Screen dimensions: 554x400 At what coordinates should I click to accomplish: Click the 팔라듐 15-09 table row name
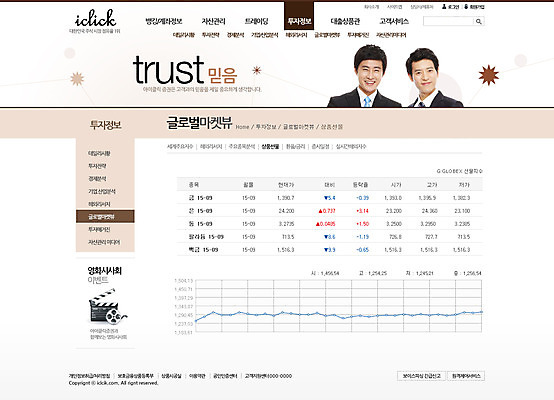(x=206, y=237)
